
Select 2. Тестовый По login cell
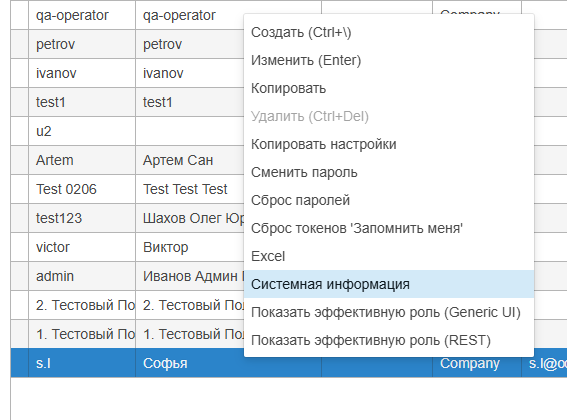[82, 305]
